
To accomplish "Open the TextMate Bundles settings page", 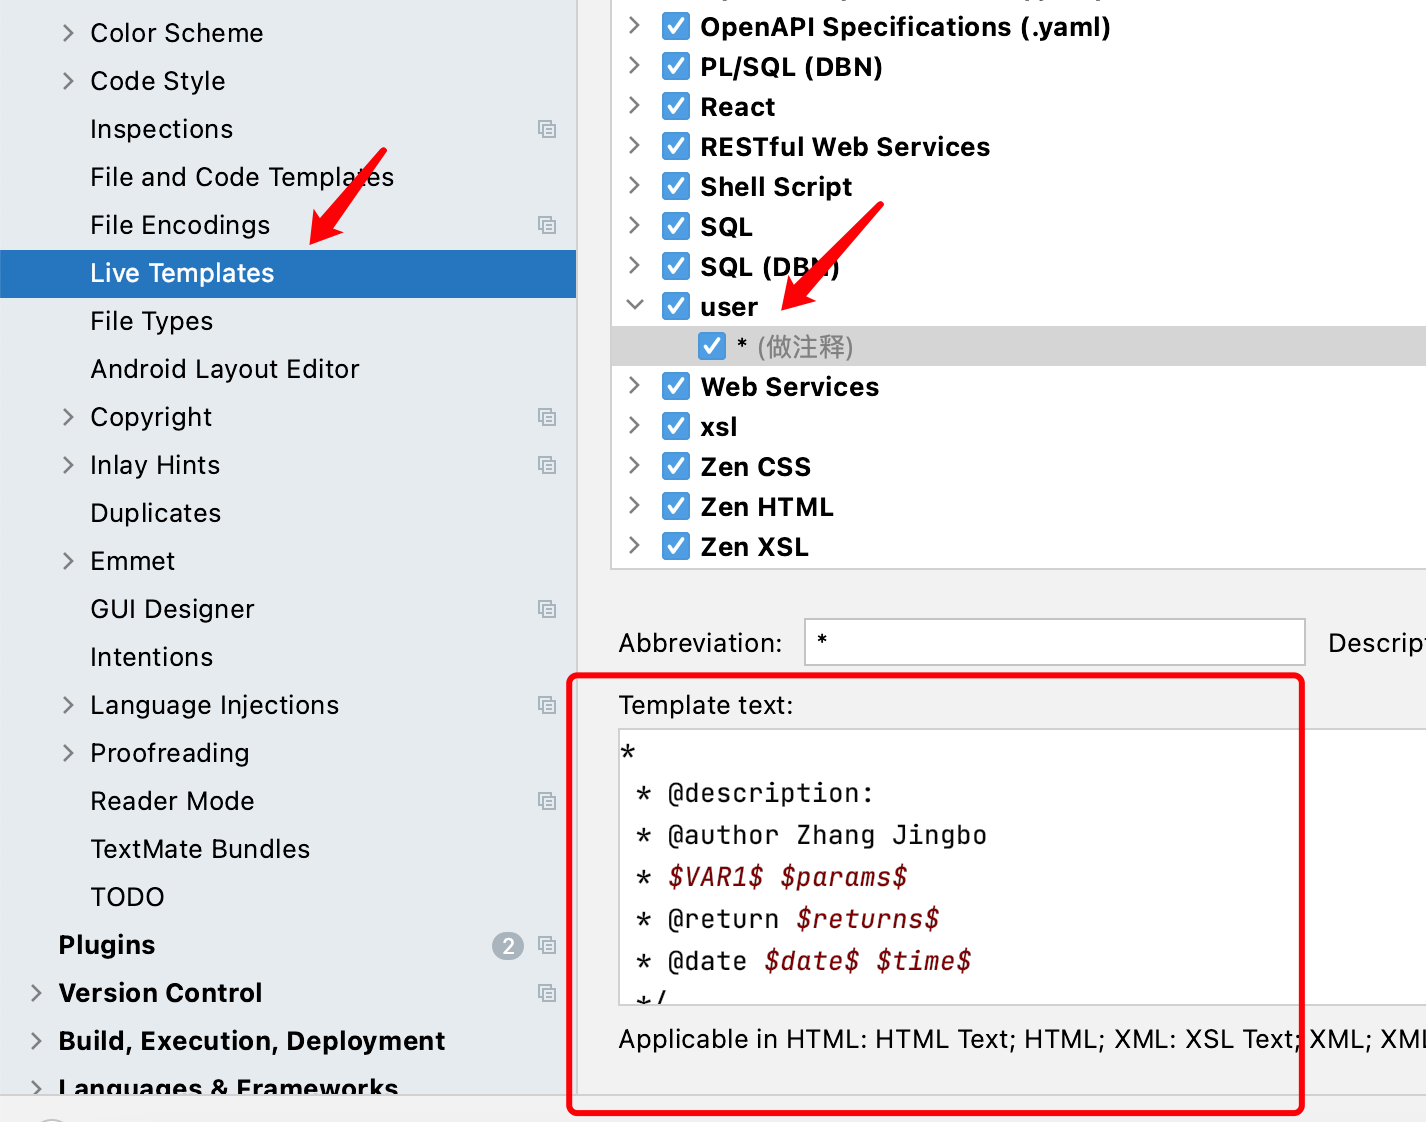I will 200,849.
